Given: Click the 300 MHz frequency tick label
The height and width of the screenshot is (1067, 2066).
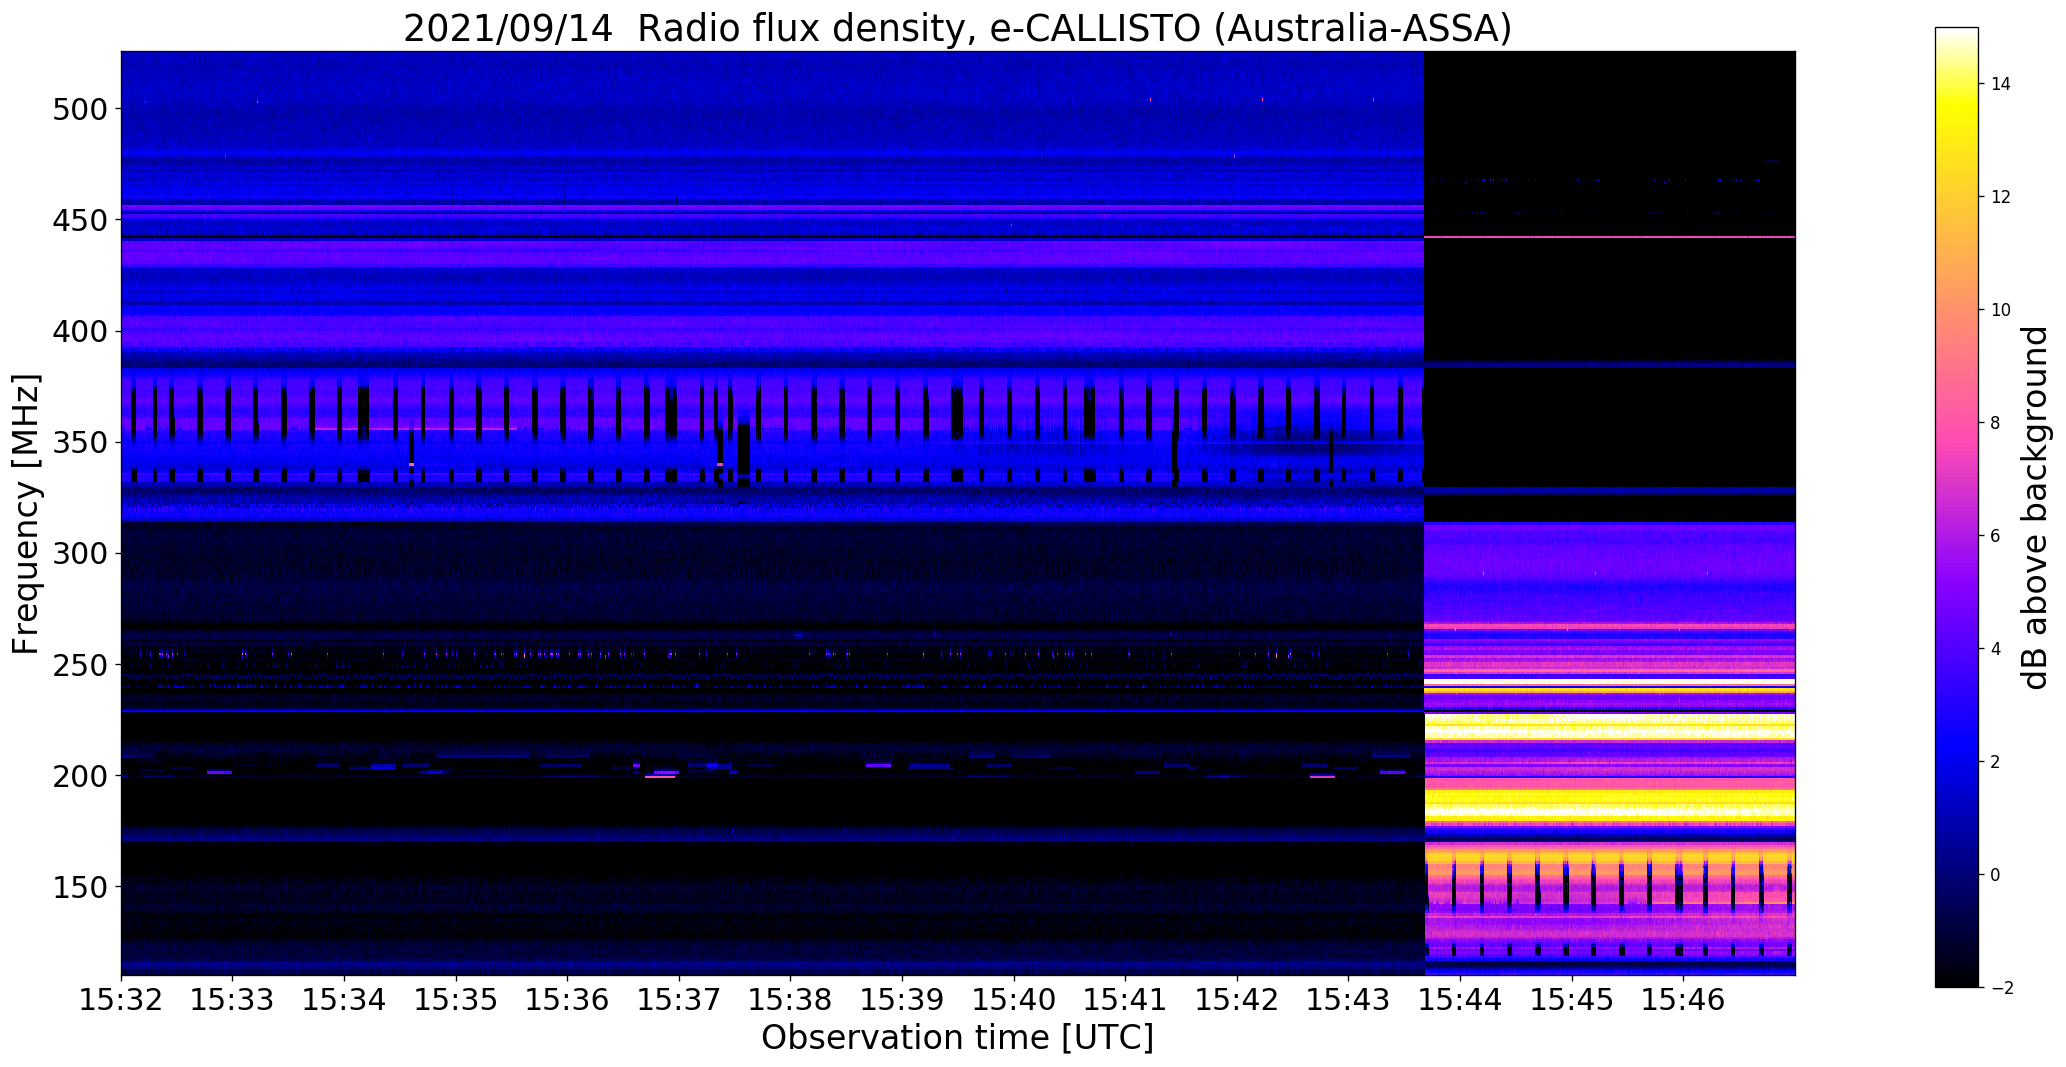Looking at the screenshot, I should pyautogui.click(x=82, y=553).
